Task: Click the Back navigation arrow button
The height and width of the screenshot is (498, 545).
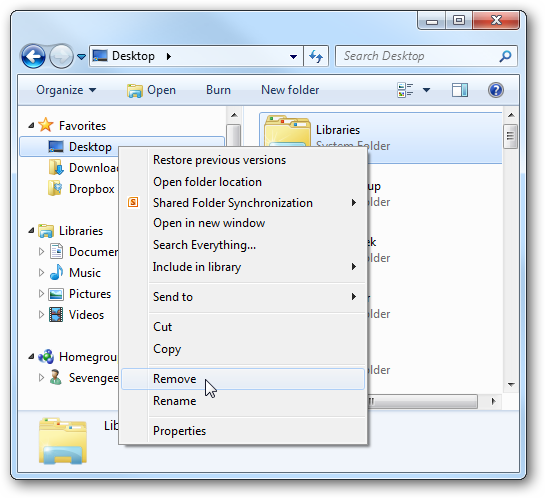Action: click(x=33, y=56)
